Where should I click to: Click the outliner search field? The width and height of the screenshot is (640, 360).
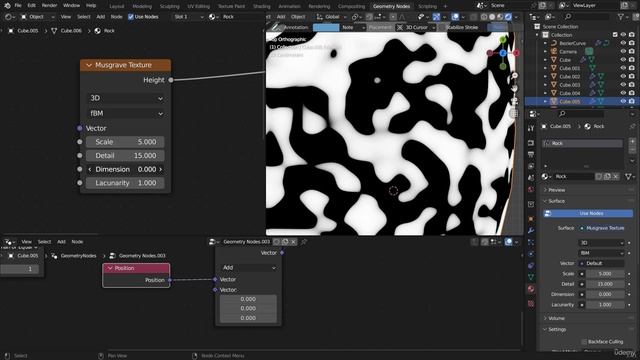click(x=588, y=17)
